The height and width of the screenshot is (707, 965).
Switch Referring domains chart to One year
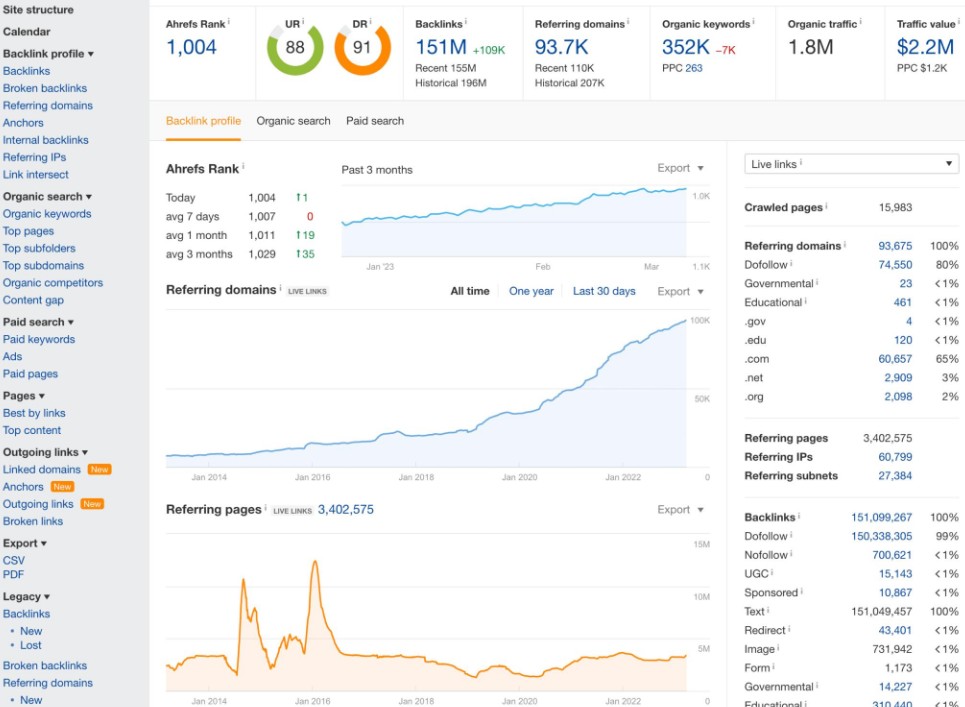click(531, 291)
